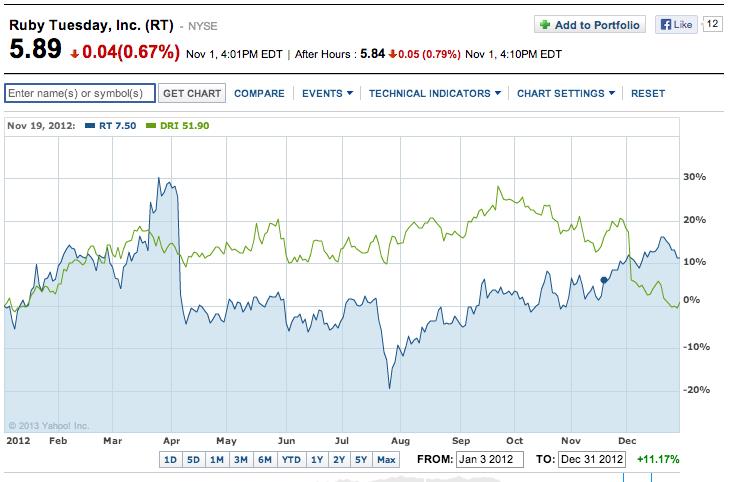The width and height of the screenshot is (729, 482).
Task: Click the +11.17% range change value
Action: pyautogui.click(x=658, y=459)
